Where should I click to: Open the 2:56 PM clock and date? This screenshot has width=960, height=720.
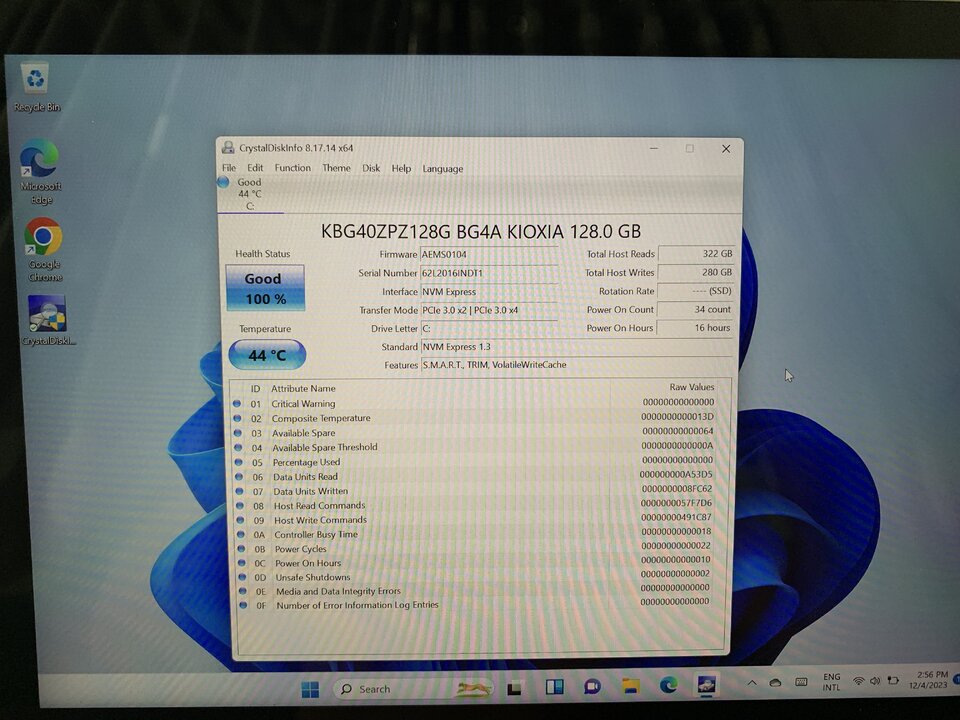tap(928, 679)
